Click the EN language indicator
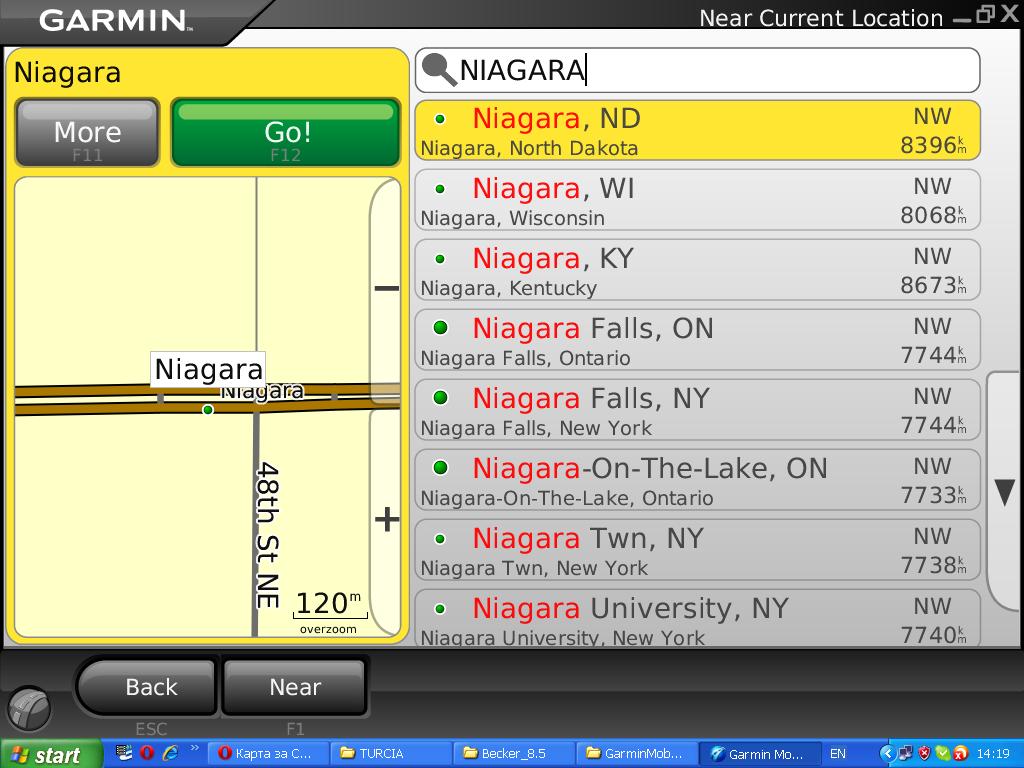The width and height of the screenshot is (1024, 768). [x=838, y=754]
